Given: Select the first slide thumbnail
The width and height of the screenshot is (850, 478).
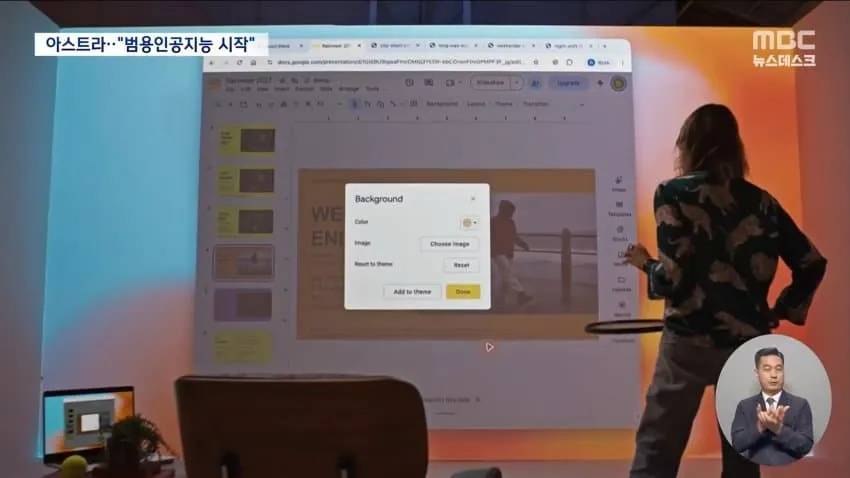Looking at the screenshot, I should [247, 140].
